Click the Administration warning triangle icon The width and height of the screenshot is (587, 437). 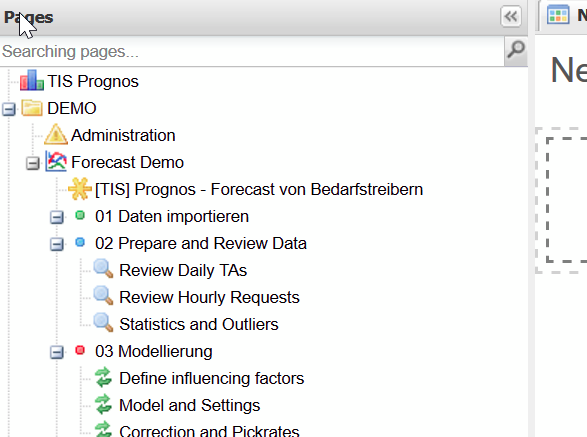pos(56,134)
